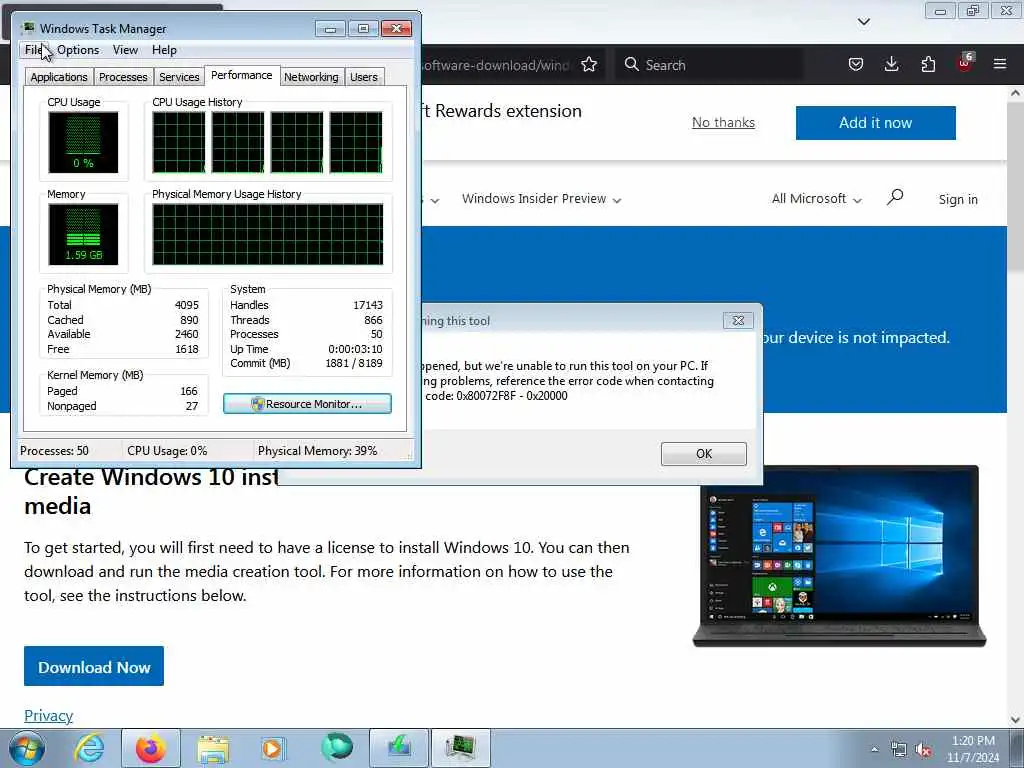Open Windows Media Player from taskbar
Viewport: 1024px width, 768px height.
pos(273,748)
